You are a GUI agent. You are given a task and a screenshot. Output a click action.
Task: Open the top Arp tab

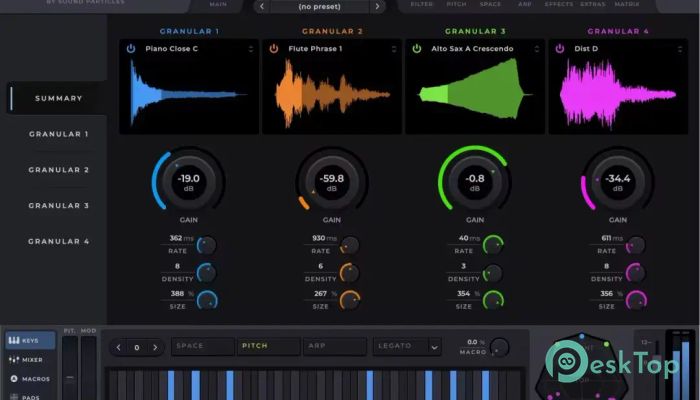[525, 4]
